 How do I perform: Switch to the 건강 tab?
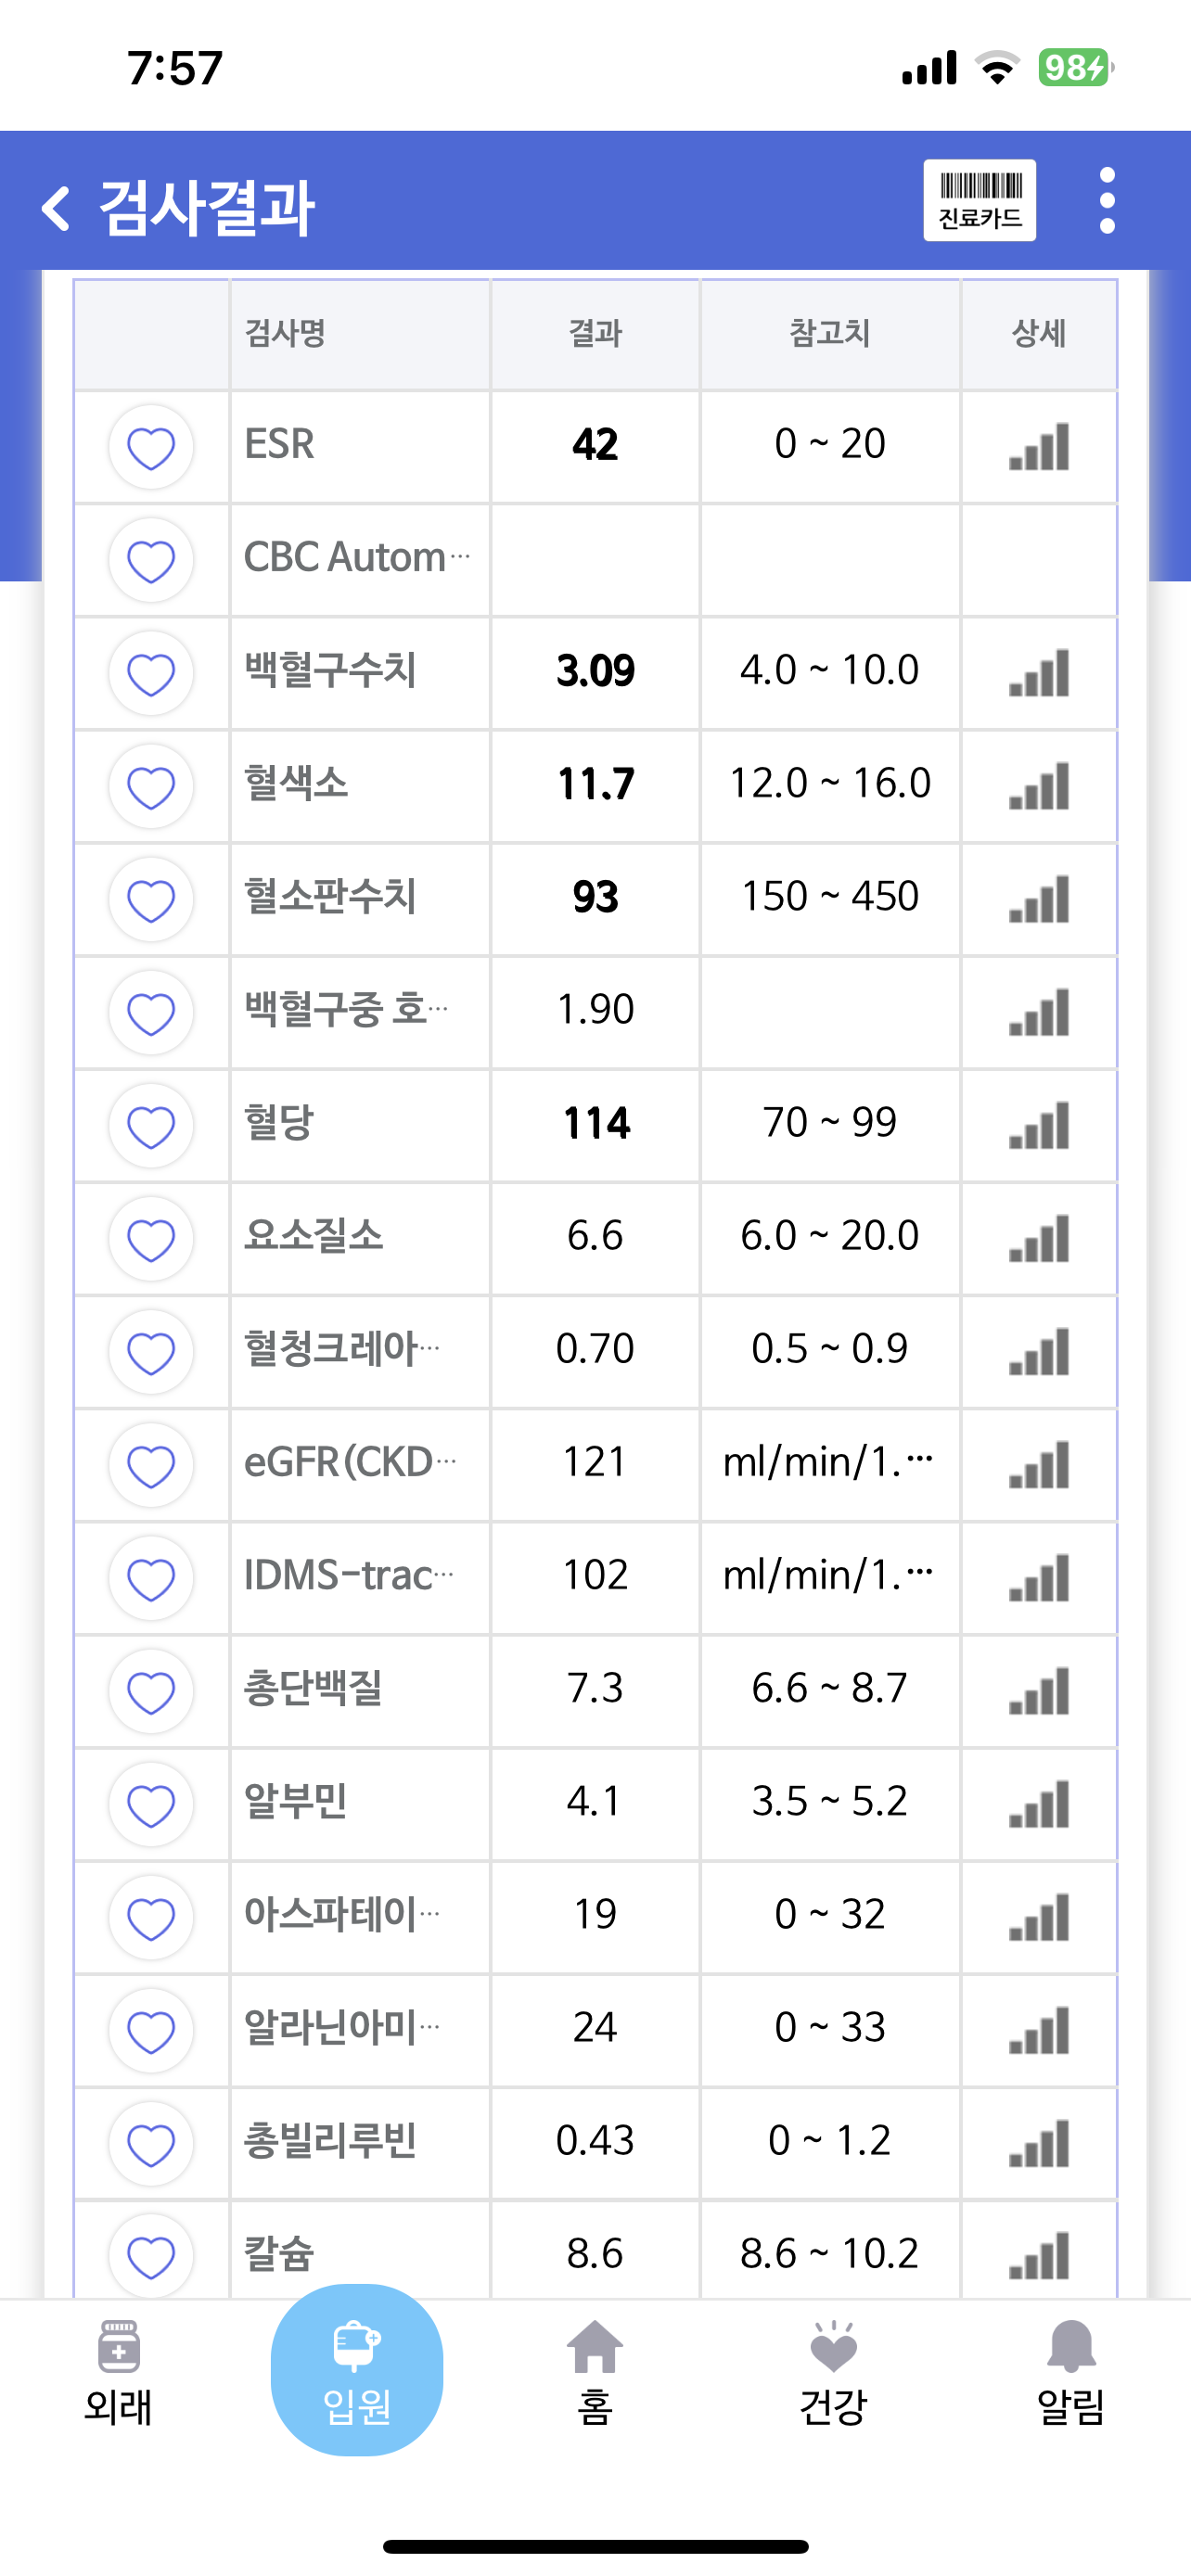point(833,2373)
